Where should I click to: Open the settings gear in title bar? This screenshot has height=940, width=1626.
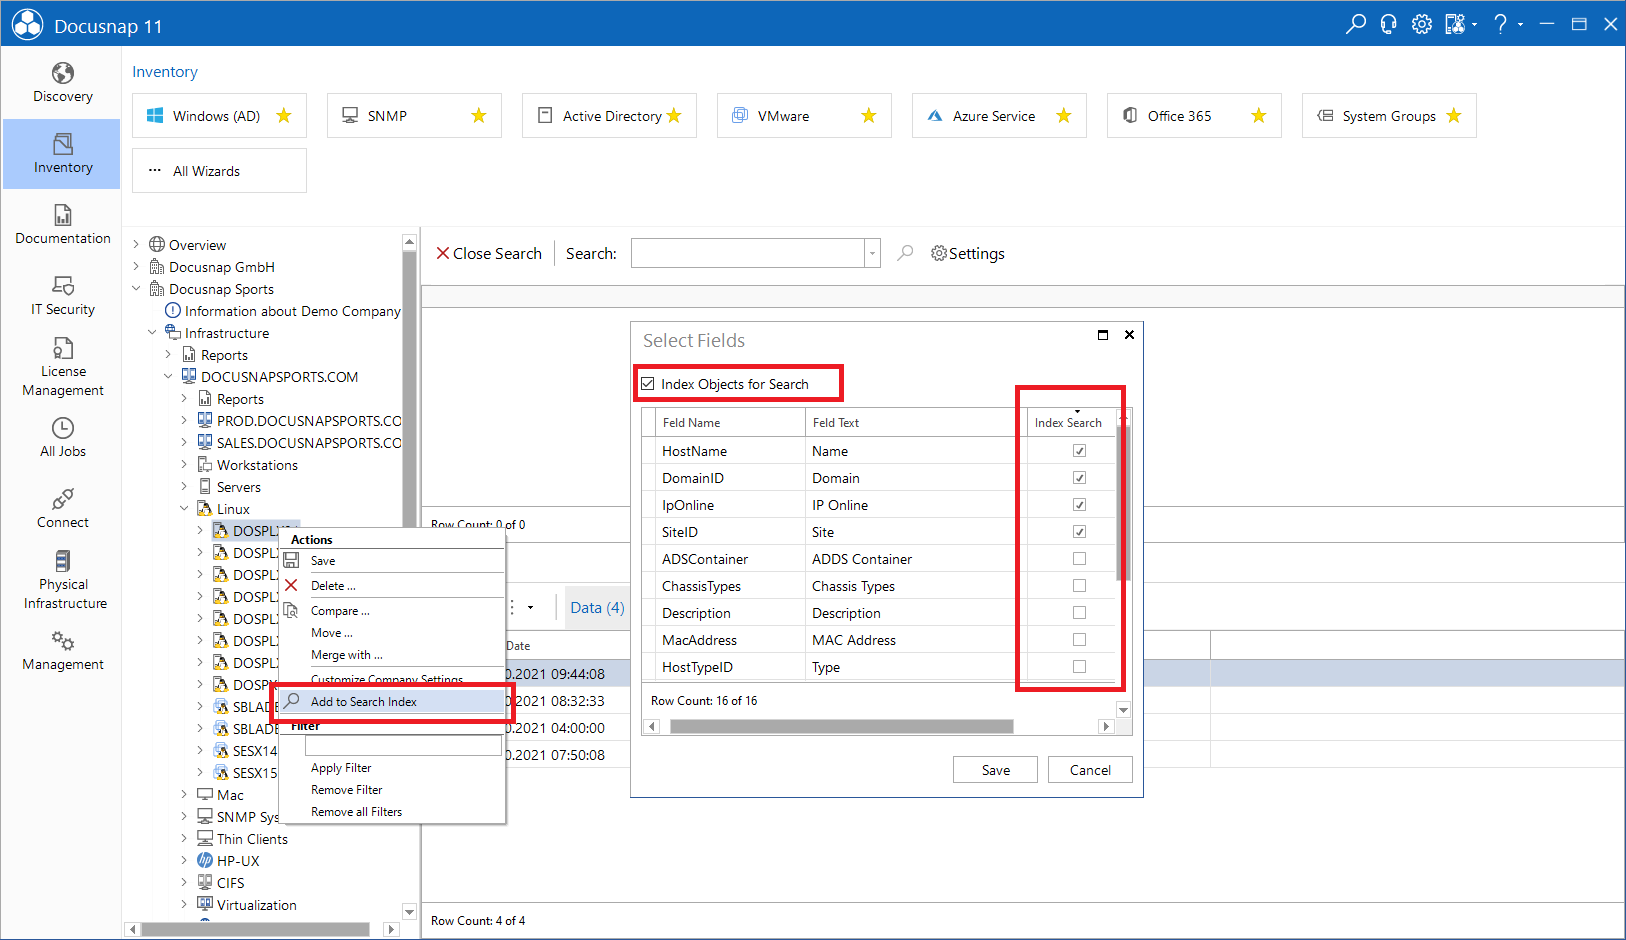click(x=1421, y=24)
